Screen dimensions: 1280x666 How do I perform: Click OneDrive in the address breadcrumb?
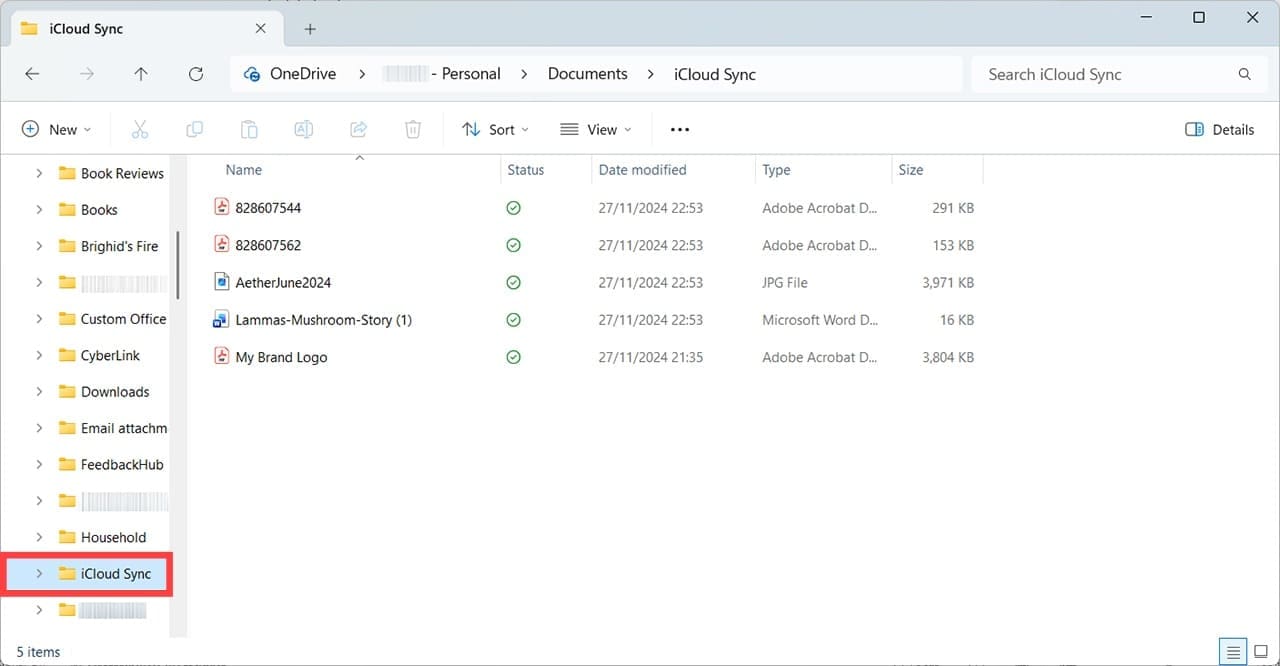pos(303,74)
